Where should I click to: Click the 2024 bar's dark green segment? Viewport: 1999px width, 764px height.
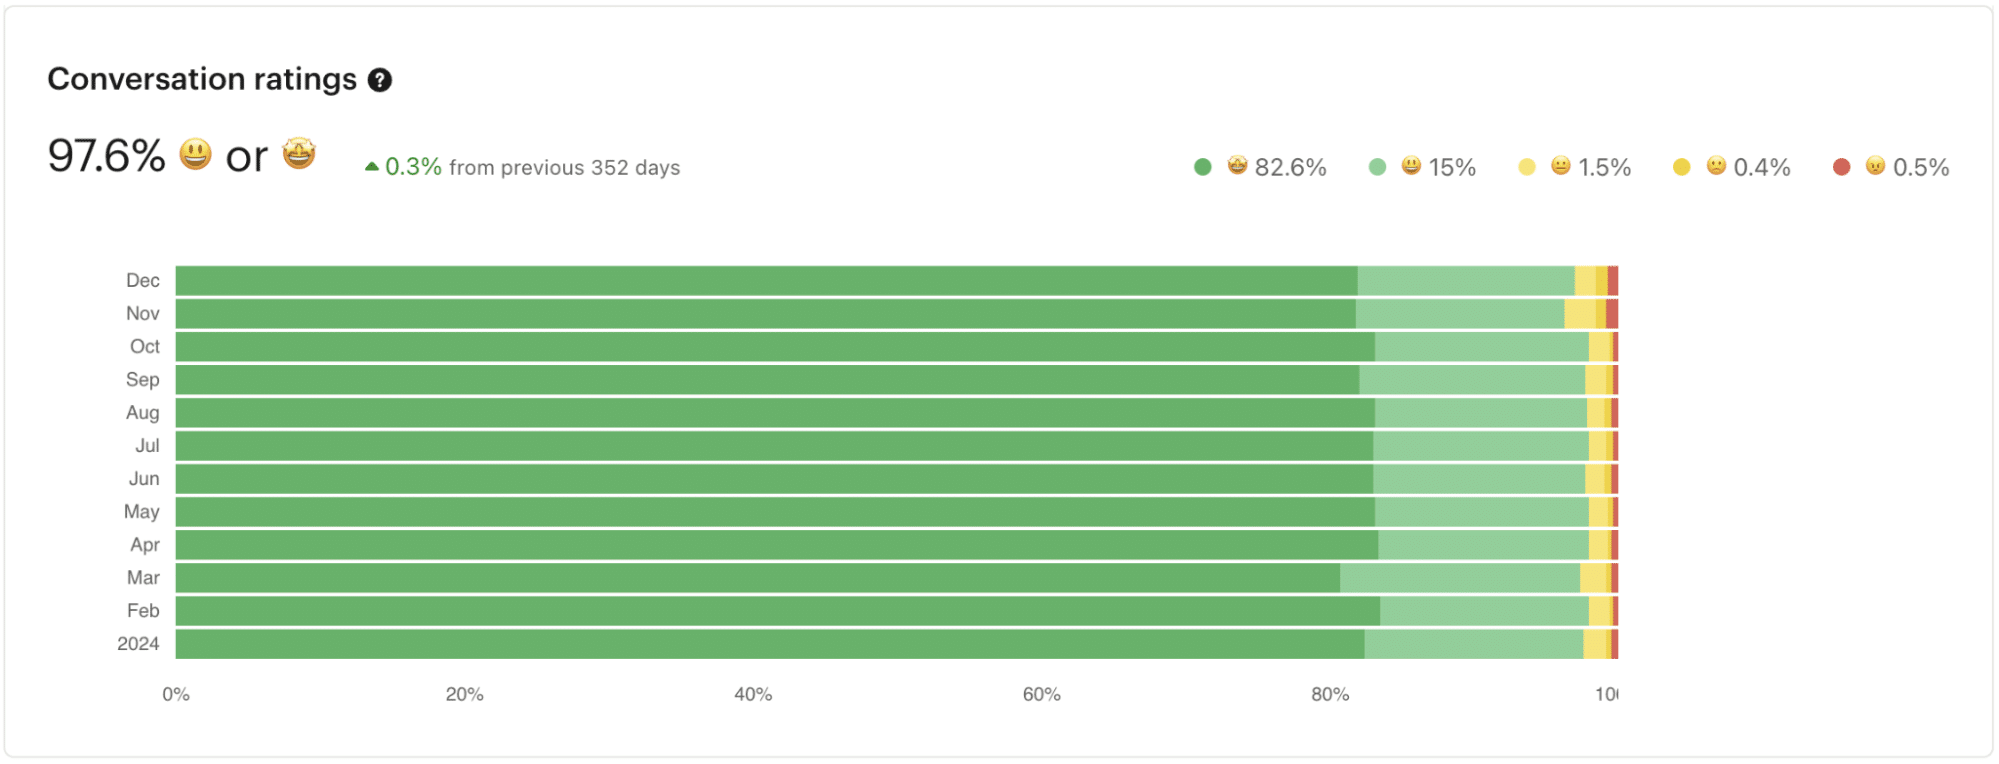770,644
